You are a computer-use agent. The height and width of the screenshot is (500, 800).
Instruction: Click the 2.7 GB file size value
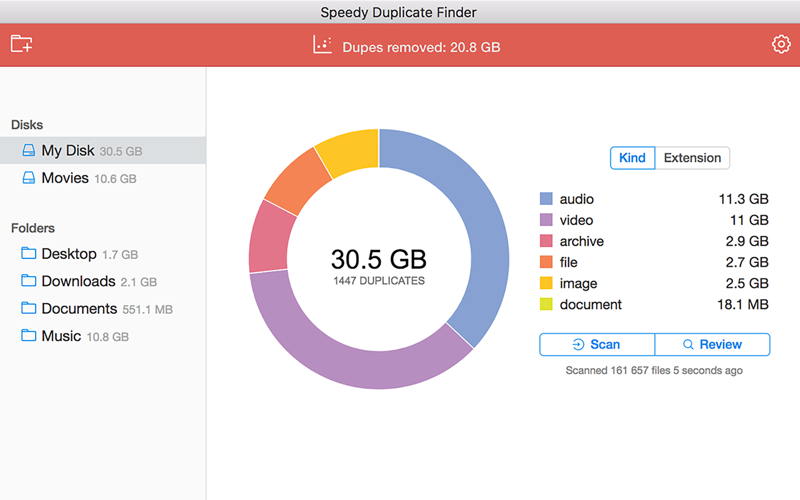click(x=747, y=262)
